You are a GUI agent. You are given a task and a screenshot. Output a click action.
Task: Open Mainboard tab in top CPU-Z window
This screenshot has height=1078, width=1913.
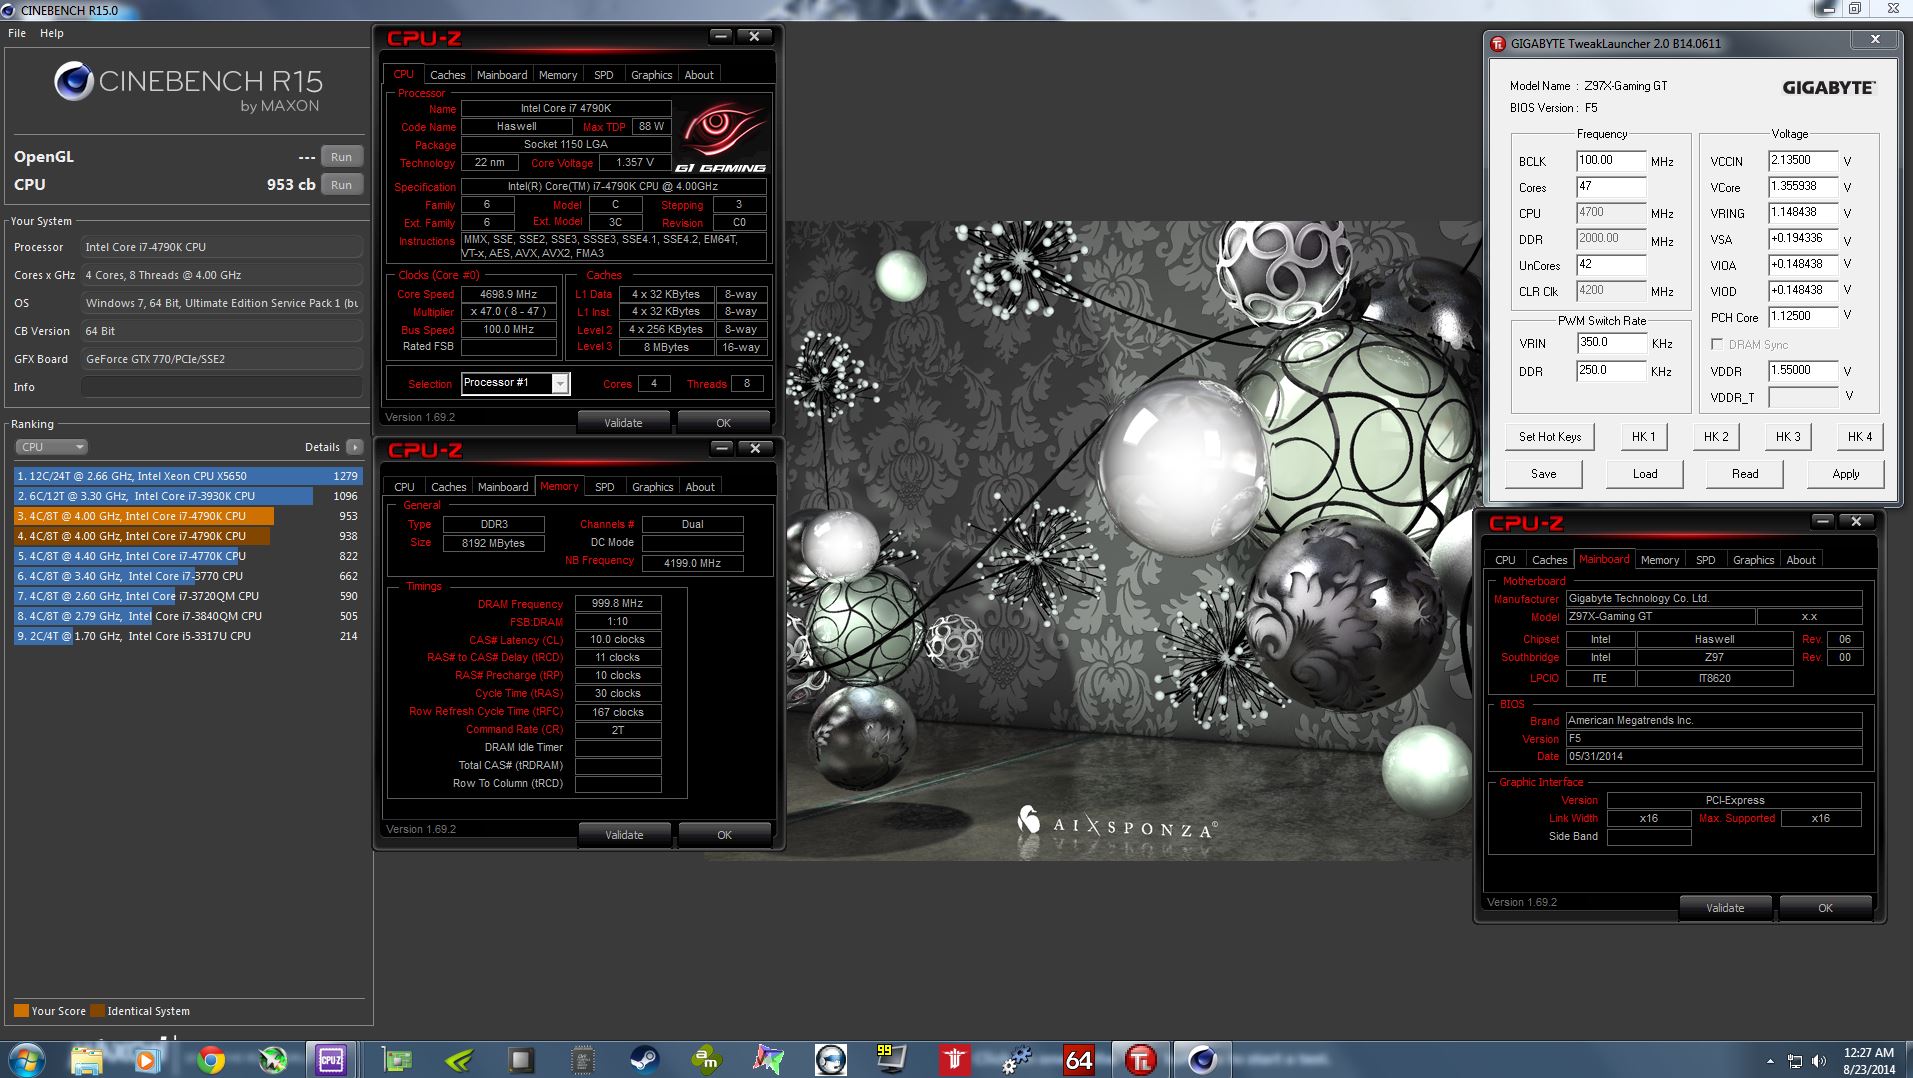[x=502, y=75]
